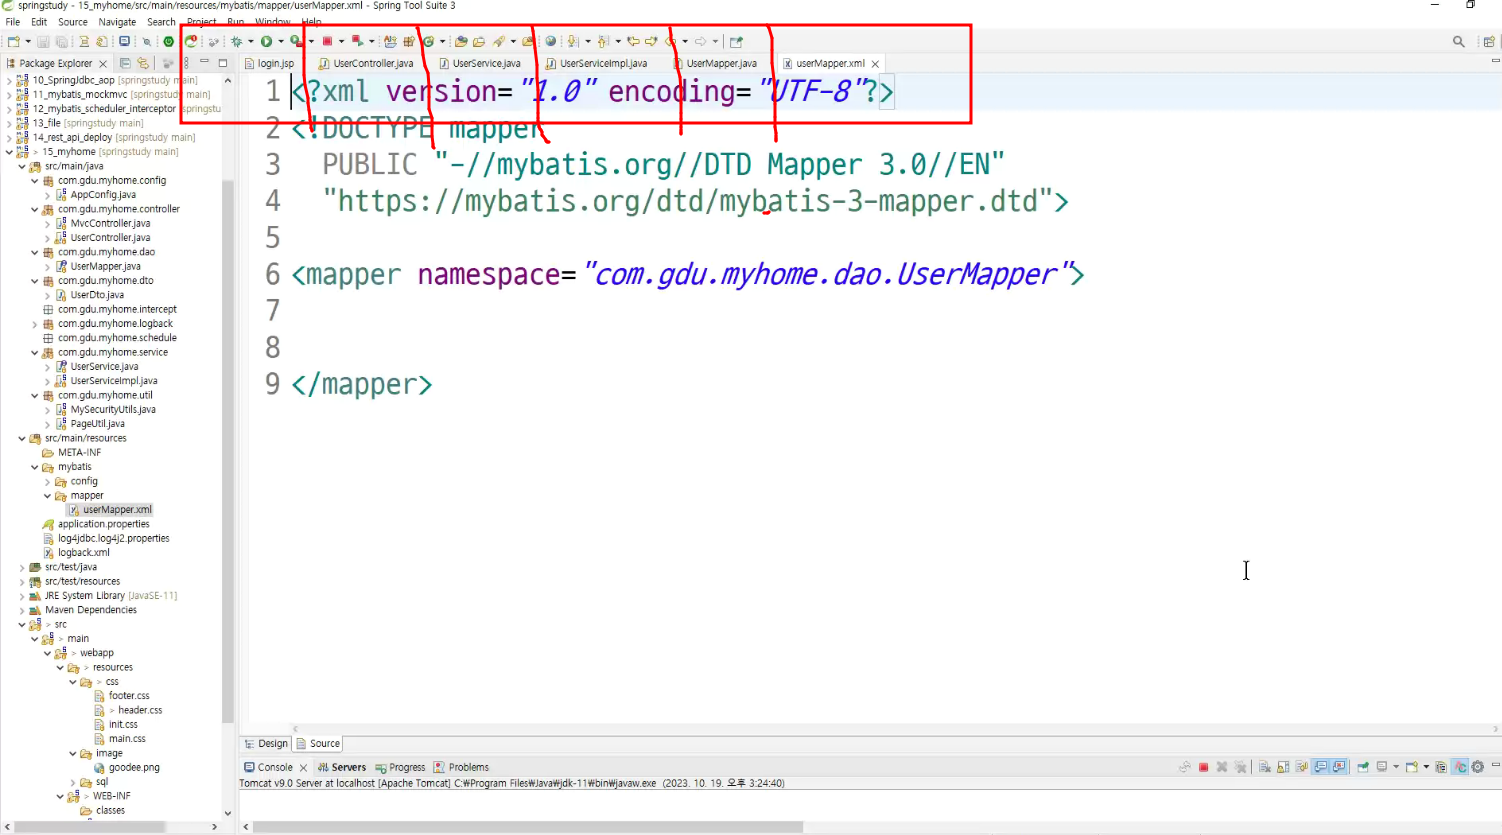Click the Save All toolbar icon
The image size is (1502, 835).
coord(61,42)
